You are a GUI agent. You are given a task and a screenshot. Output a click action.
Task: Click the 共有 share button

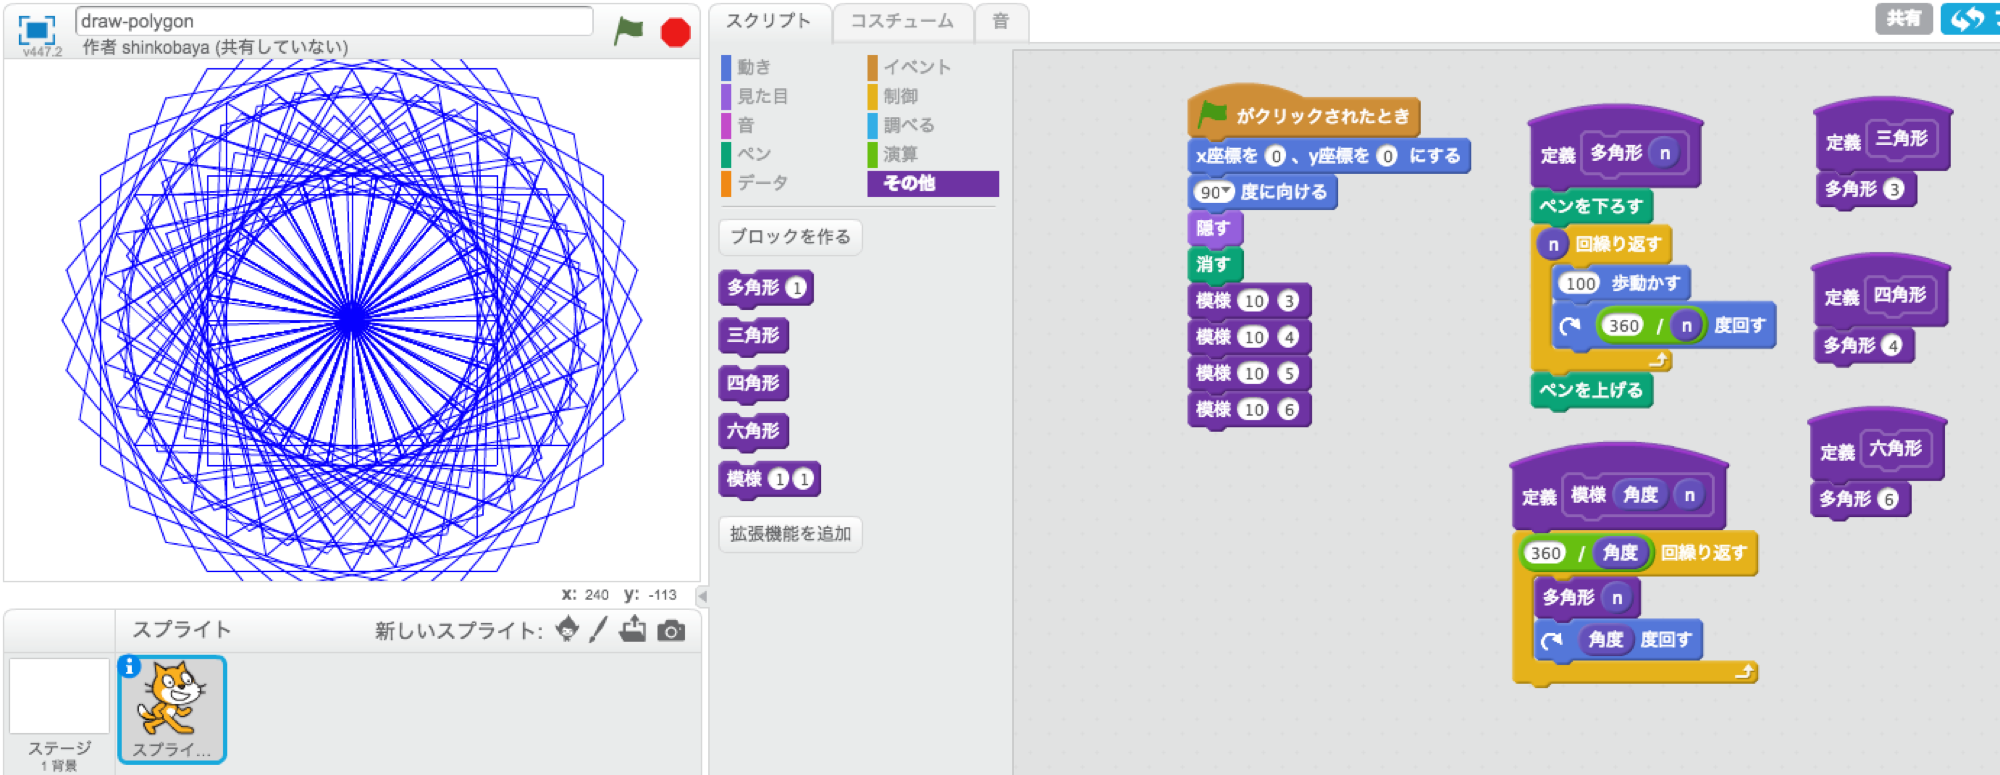(x=1903, y=18)
